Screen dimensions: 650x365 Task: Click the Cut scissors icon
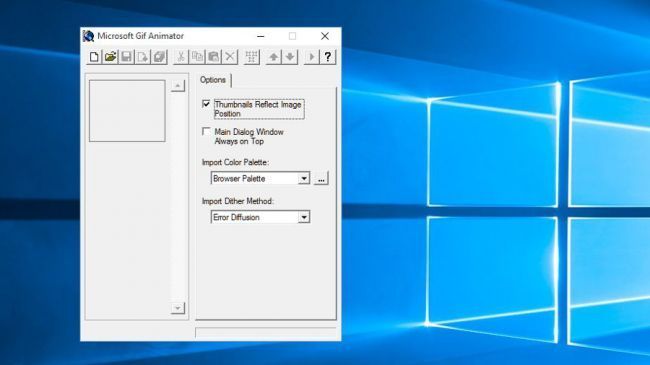(181, 57)
